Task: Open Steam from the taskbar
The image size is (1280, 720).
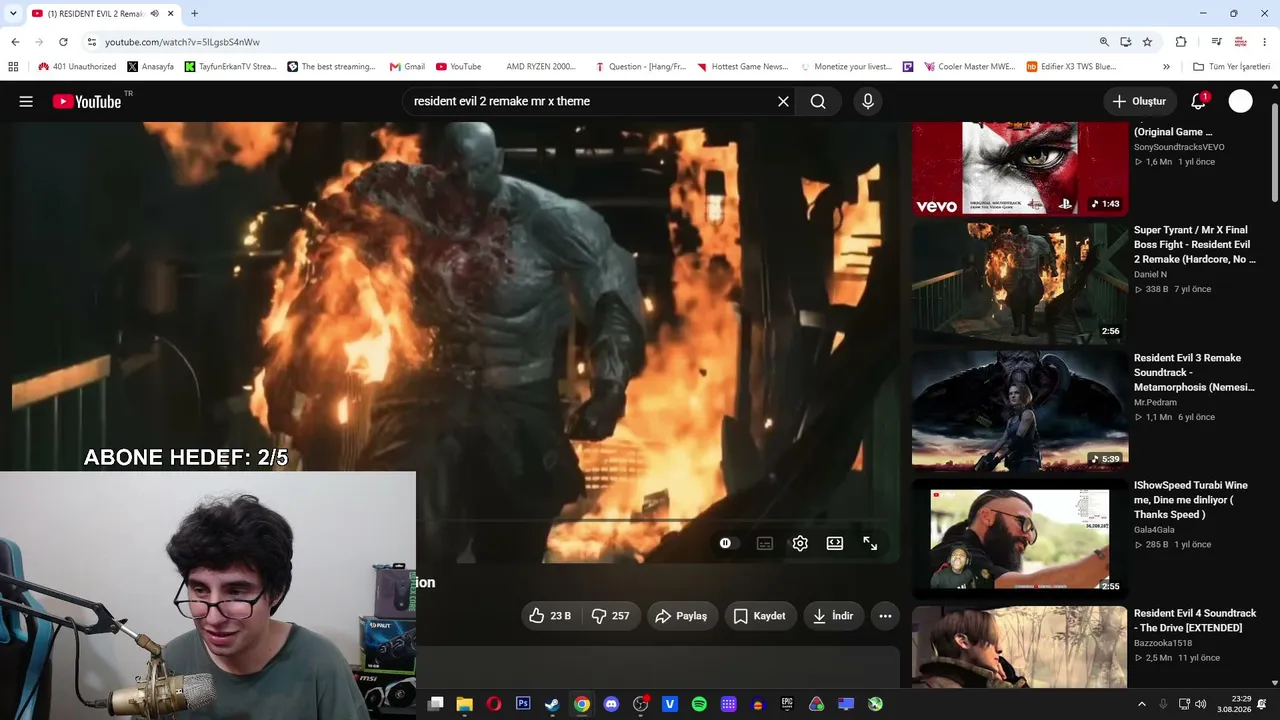Action: point(552,704)
